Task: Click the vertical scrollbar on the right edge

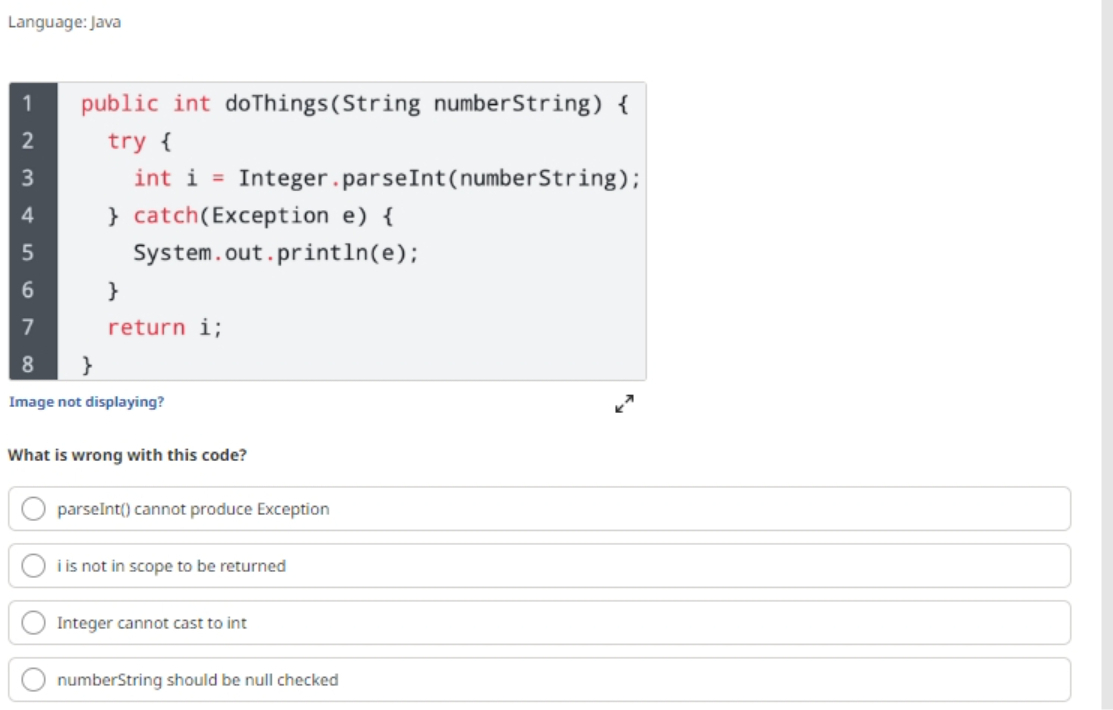Action: coord(1107,355)
